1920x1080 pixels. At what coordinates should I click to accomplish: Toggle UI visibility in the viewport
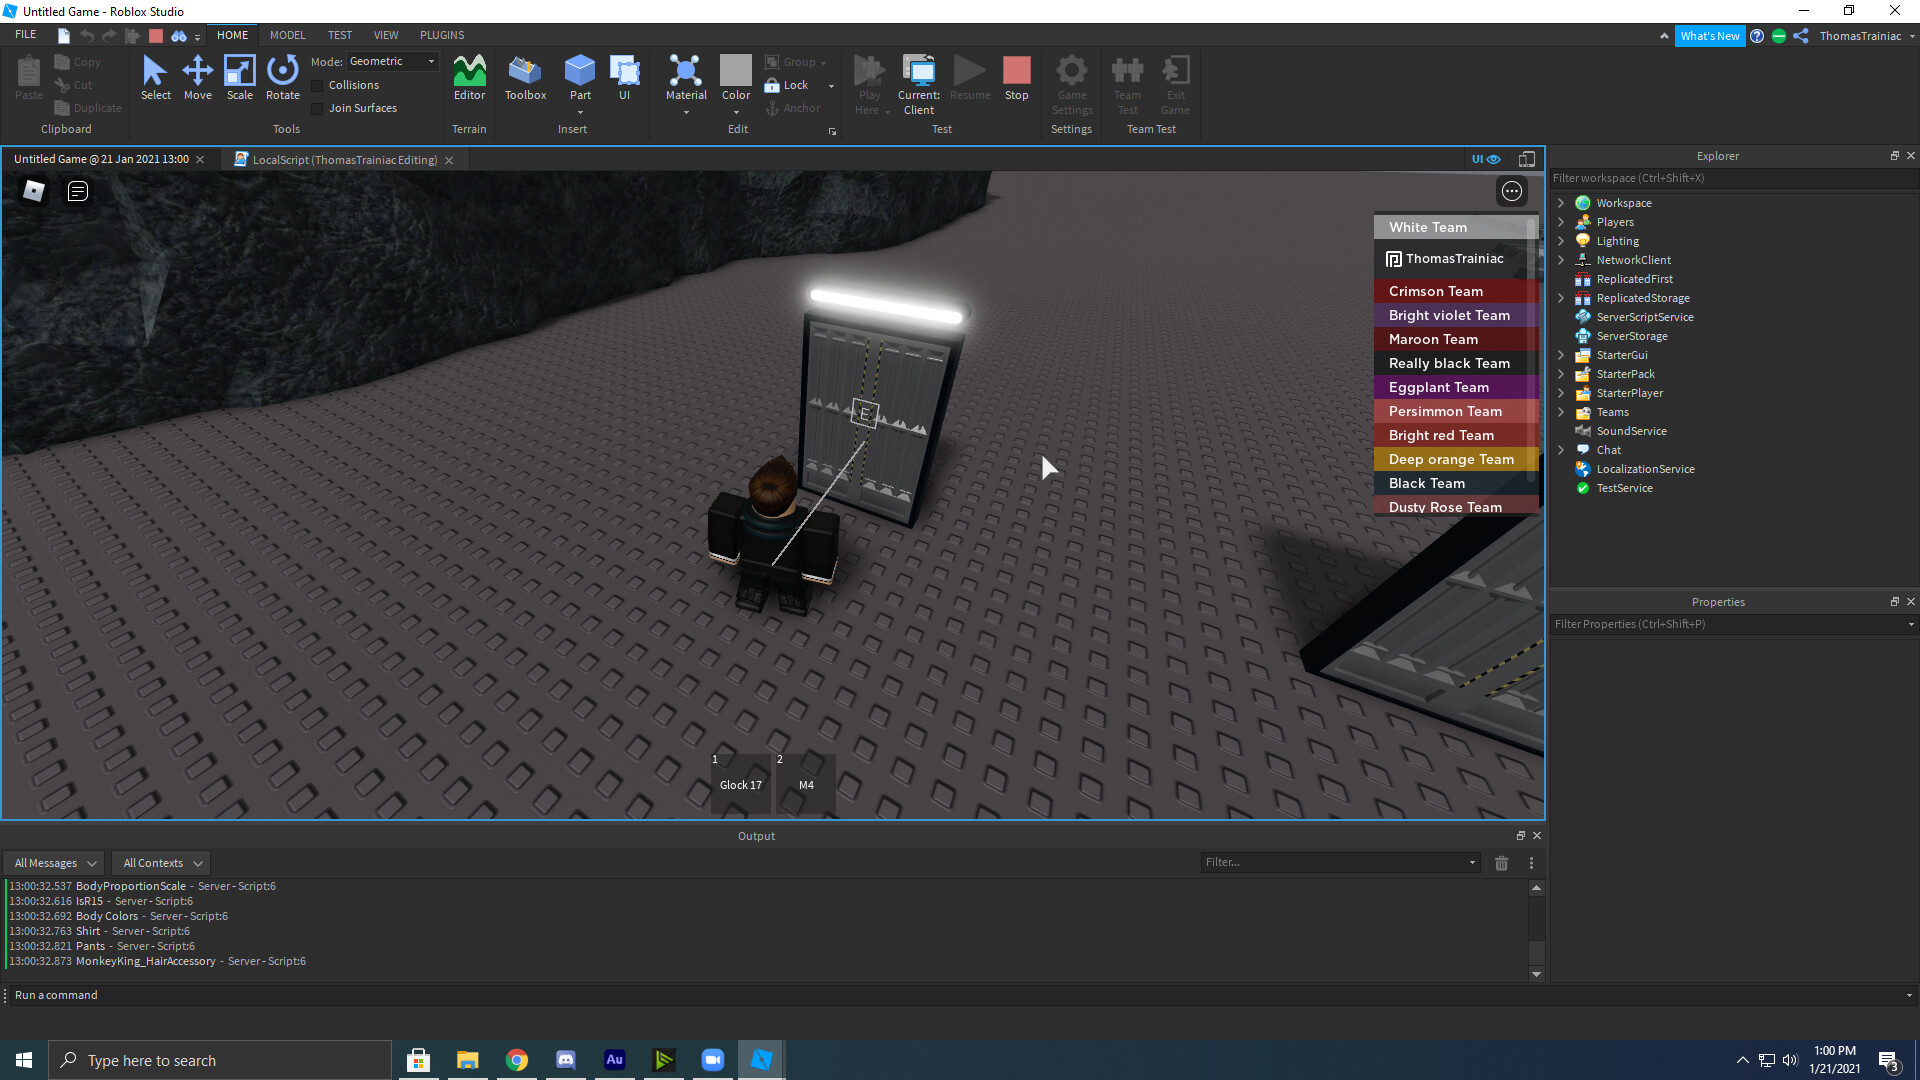click(x=1478, y=159)
